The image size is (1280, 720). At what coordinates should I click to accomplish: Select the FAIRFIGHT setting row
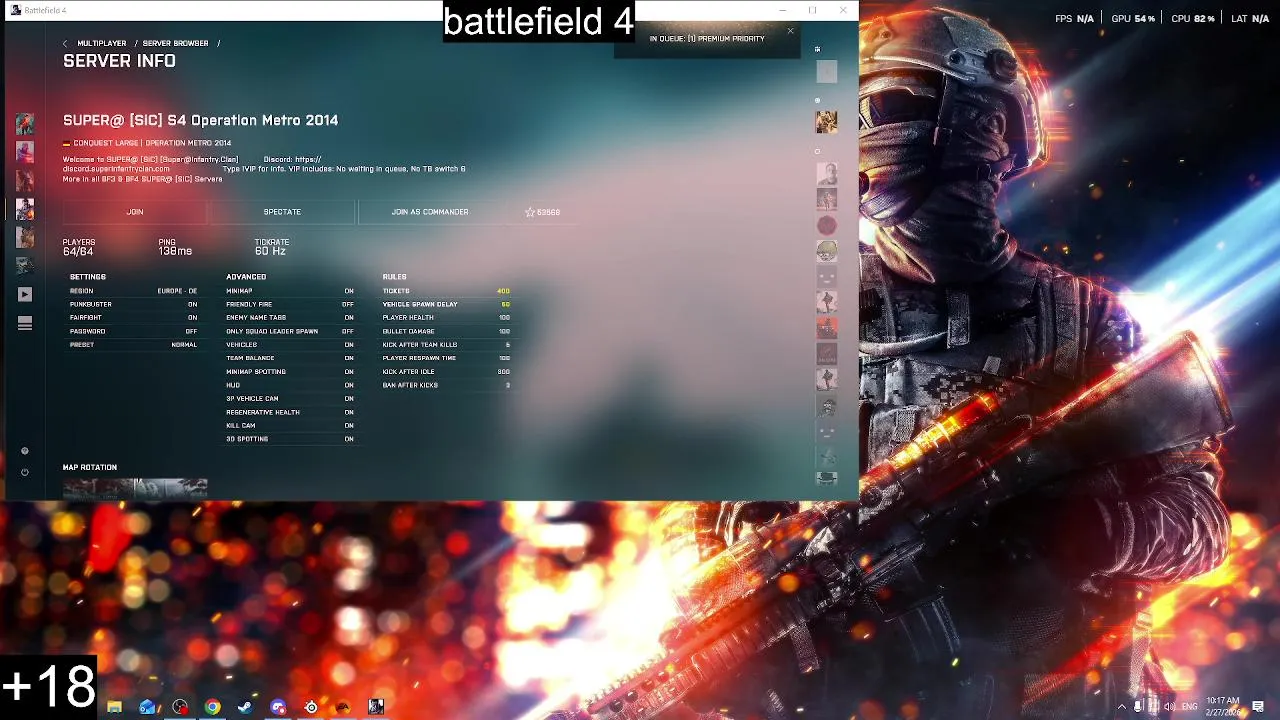(x=134, y=318)
